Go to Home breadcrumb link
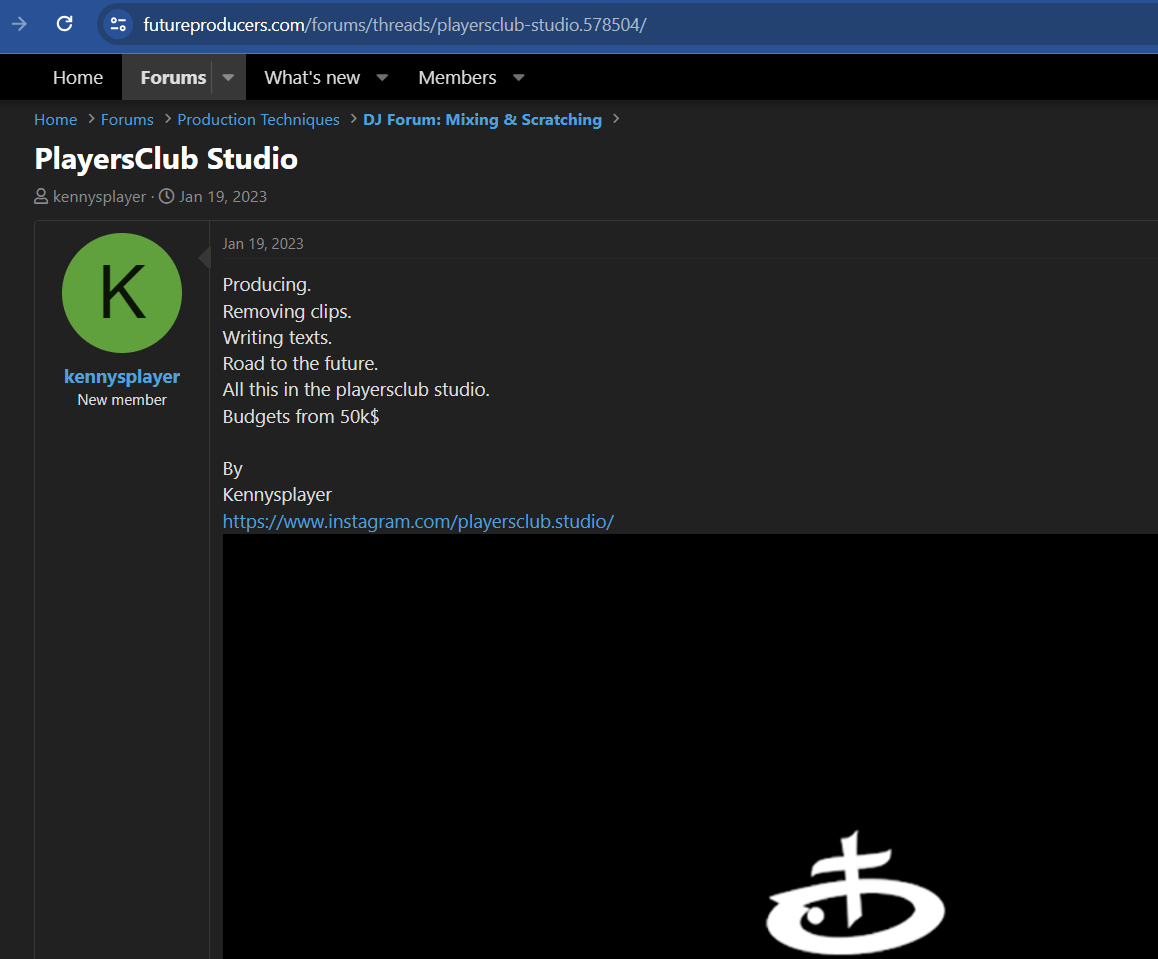The image size is (1158, 959). [x=55, y=120]
